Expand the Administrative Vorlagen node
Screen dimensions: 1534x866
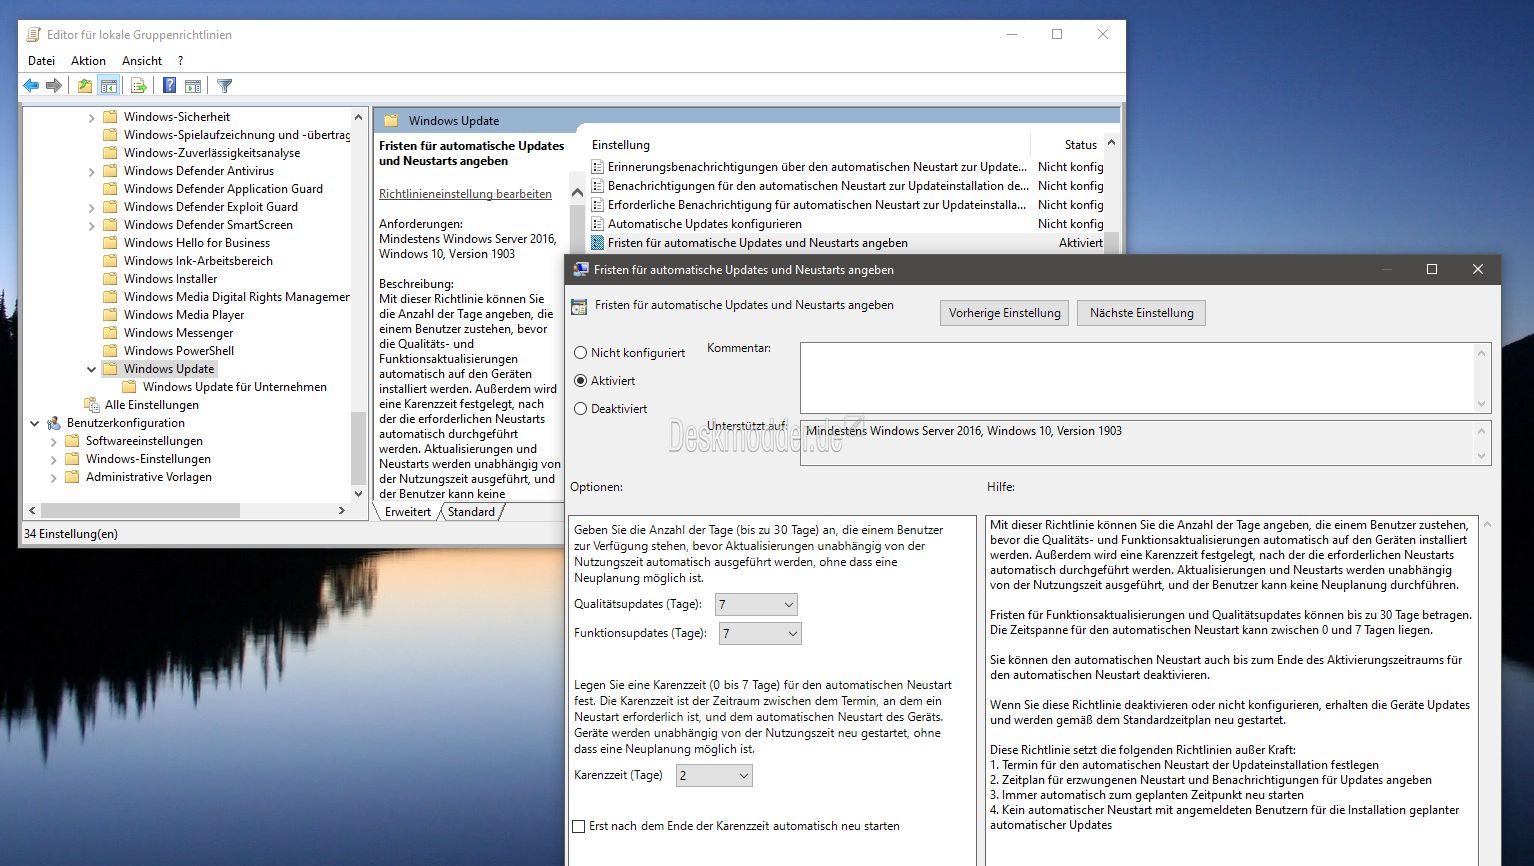click(54, 477)
